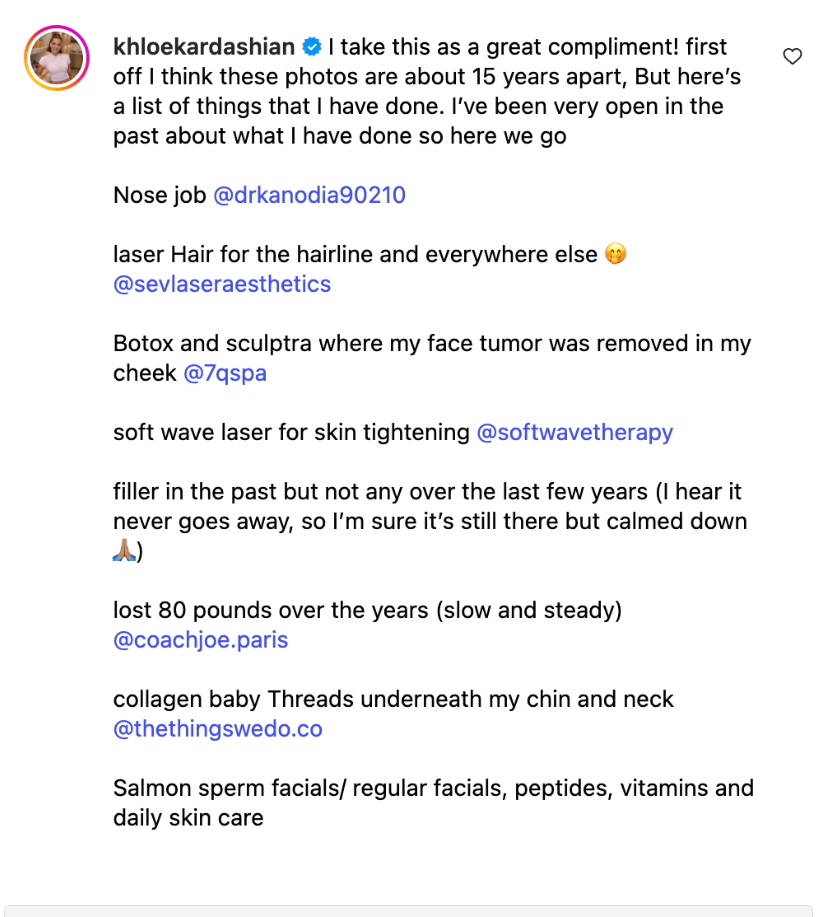Viewport: 823px width, 917px height.
Task: Like the comment with the heart icon
Action: pos(792,57)
